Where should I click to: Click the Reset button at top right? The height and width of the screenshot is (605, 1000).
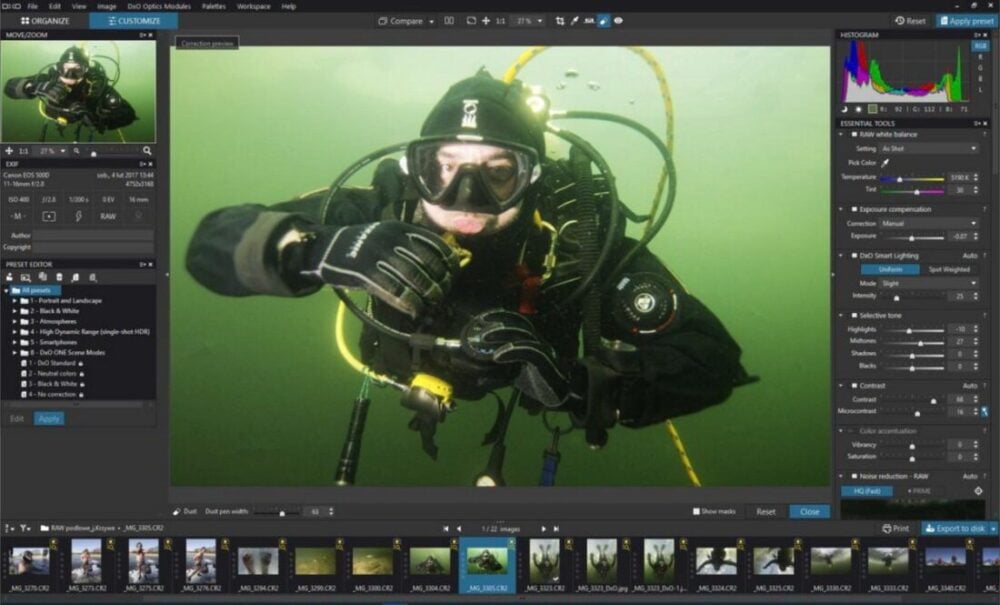pyautogui.click(x=910, y=21)
